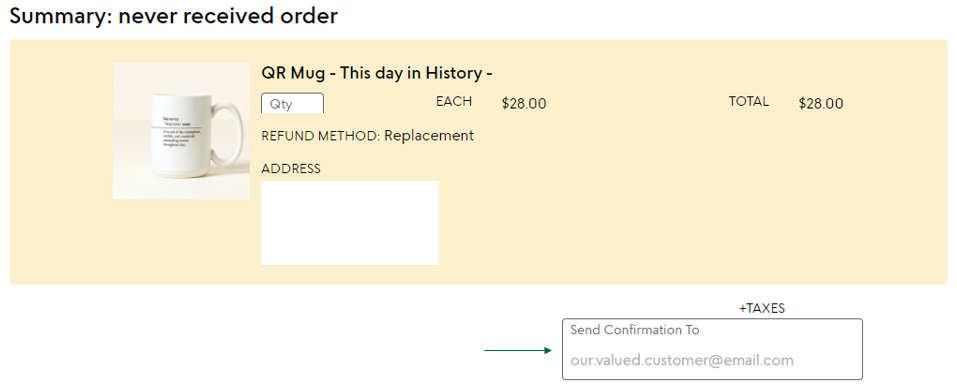Click the ADDRESS label above the box
957x387 pixels.
coord(291,169)
